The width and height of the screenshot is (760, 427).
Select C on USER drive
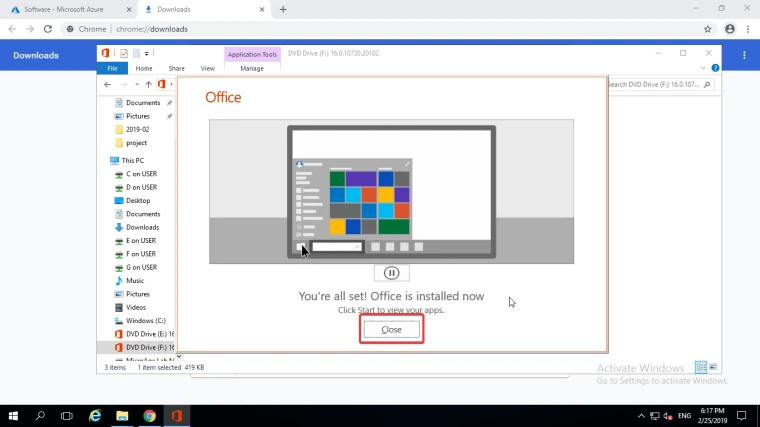pos(142,174)
